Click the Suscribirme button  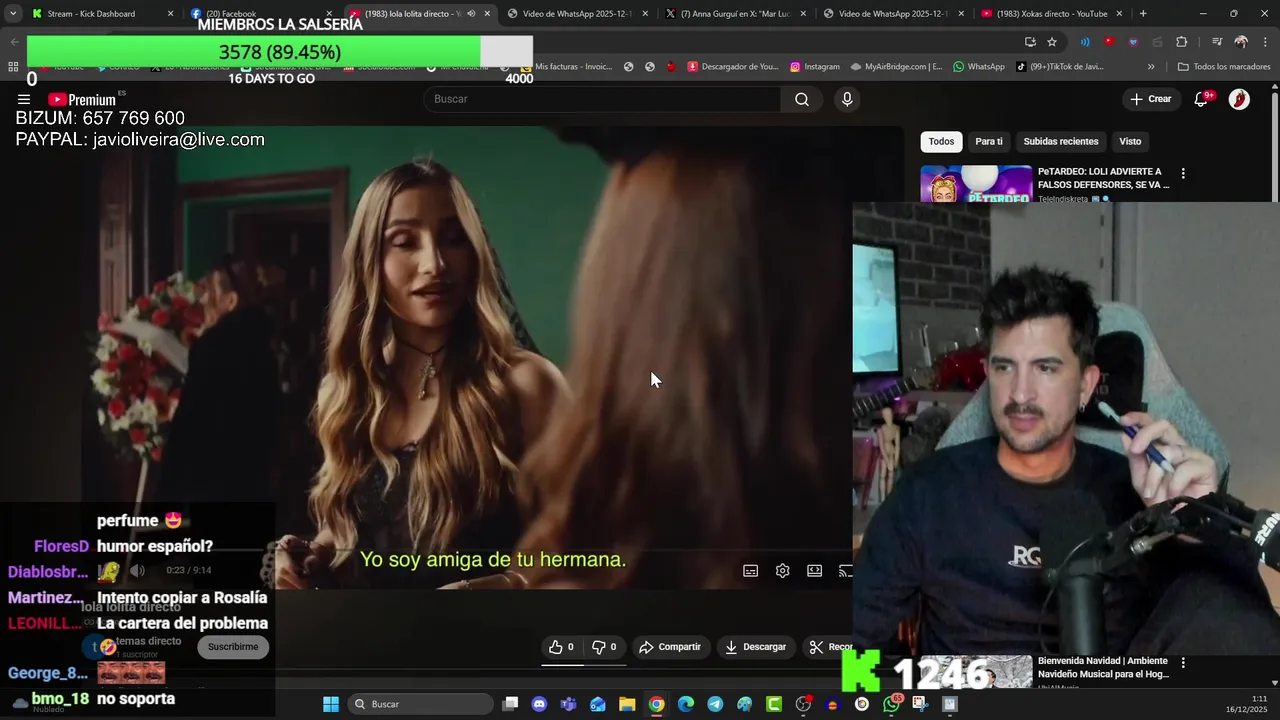(x=233, y=647)
